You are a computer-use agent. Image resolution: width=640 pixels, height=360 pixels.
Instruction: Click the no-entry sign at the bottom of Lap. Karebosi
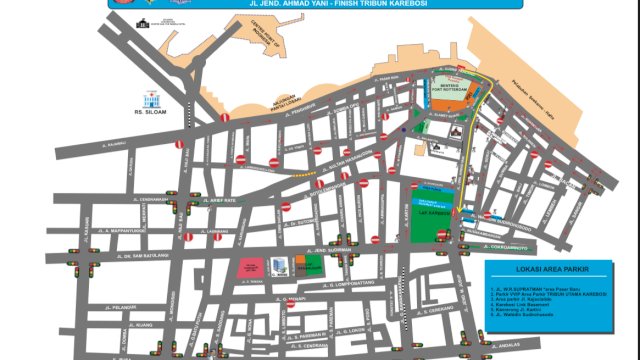point(442,234)
